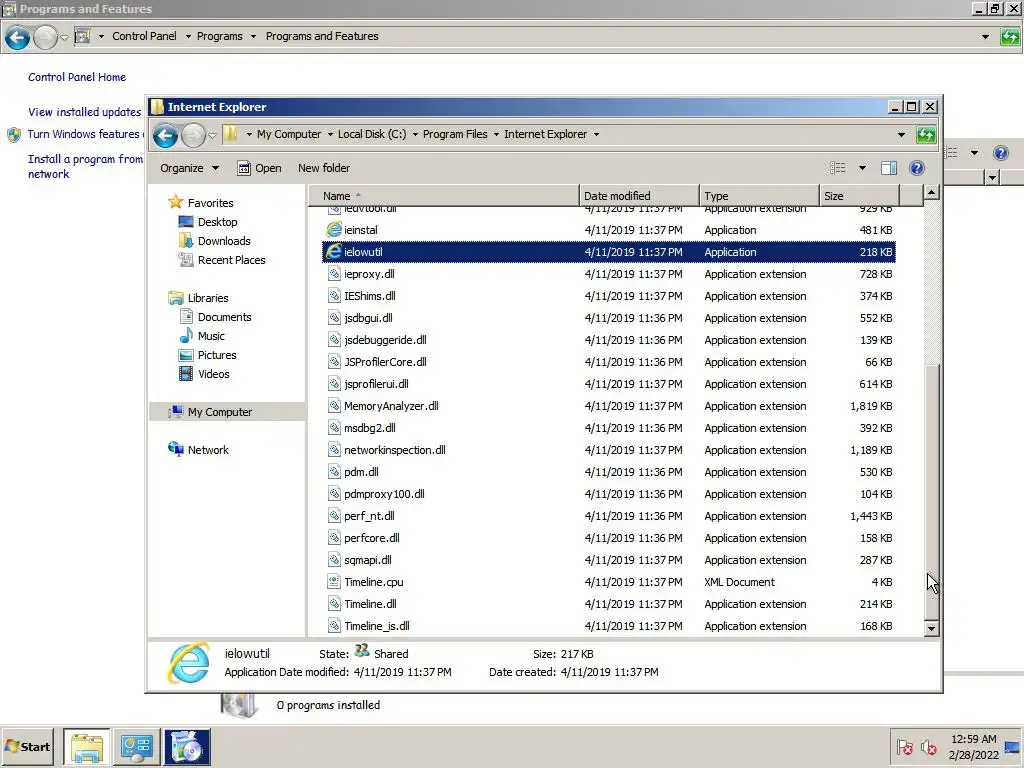Click the Start button
This screenshot has width=1024, height=768.
pyautogui.click(x=28, y=746)
